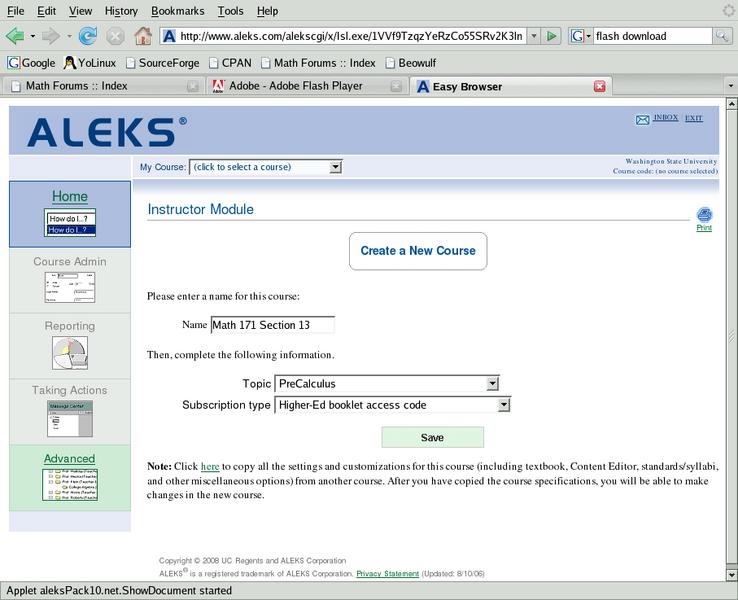Open the Taking Actions message center icon
Screen dimensions: 738x600
[70, 418]
